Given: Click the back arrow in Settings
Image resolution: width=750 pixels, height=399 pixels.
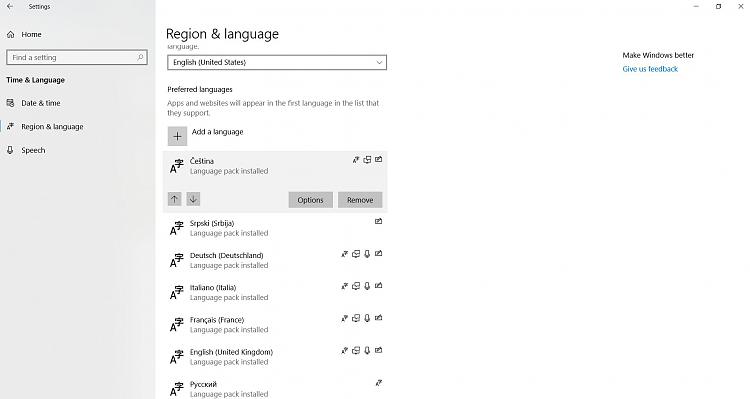Looking at the screenshot, I should (10, 7).
